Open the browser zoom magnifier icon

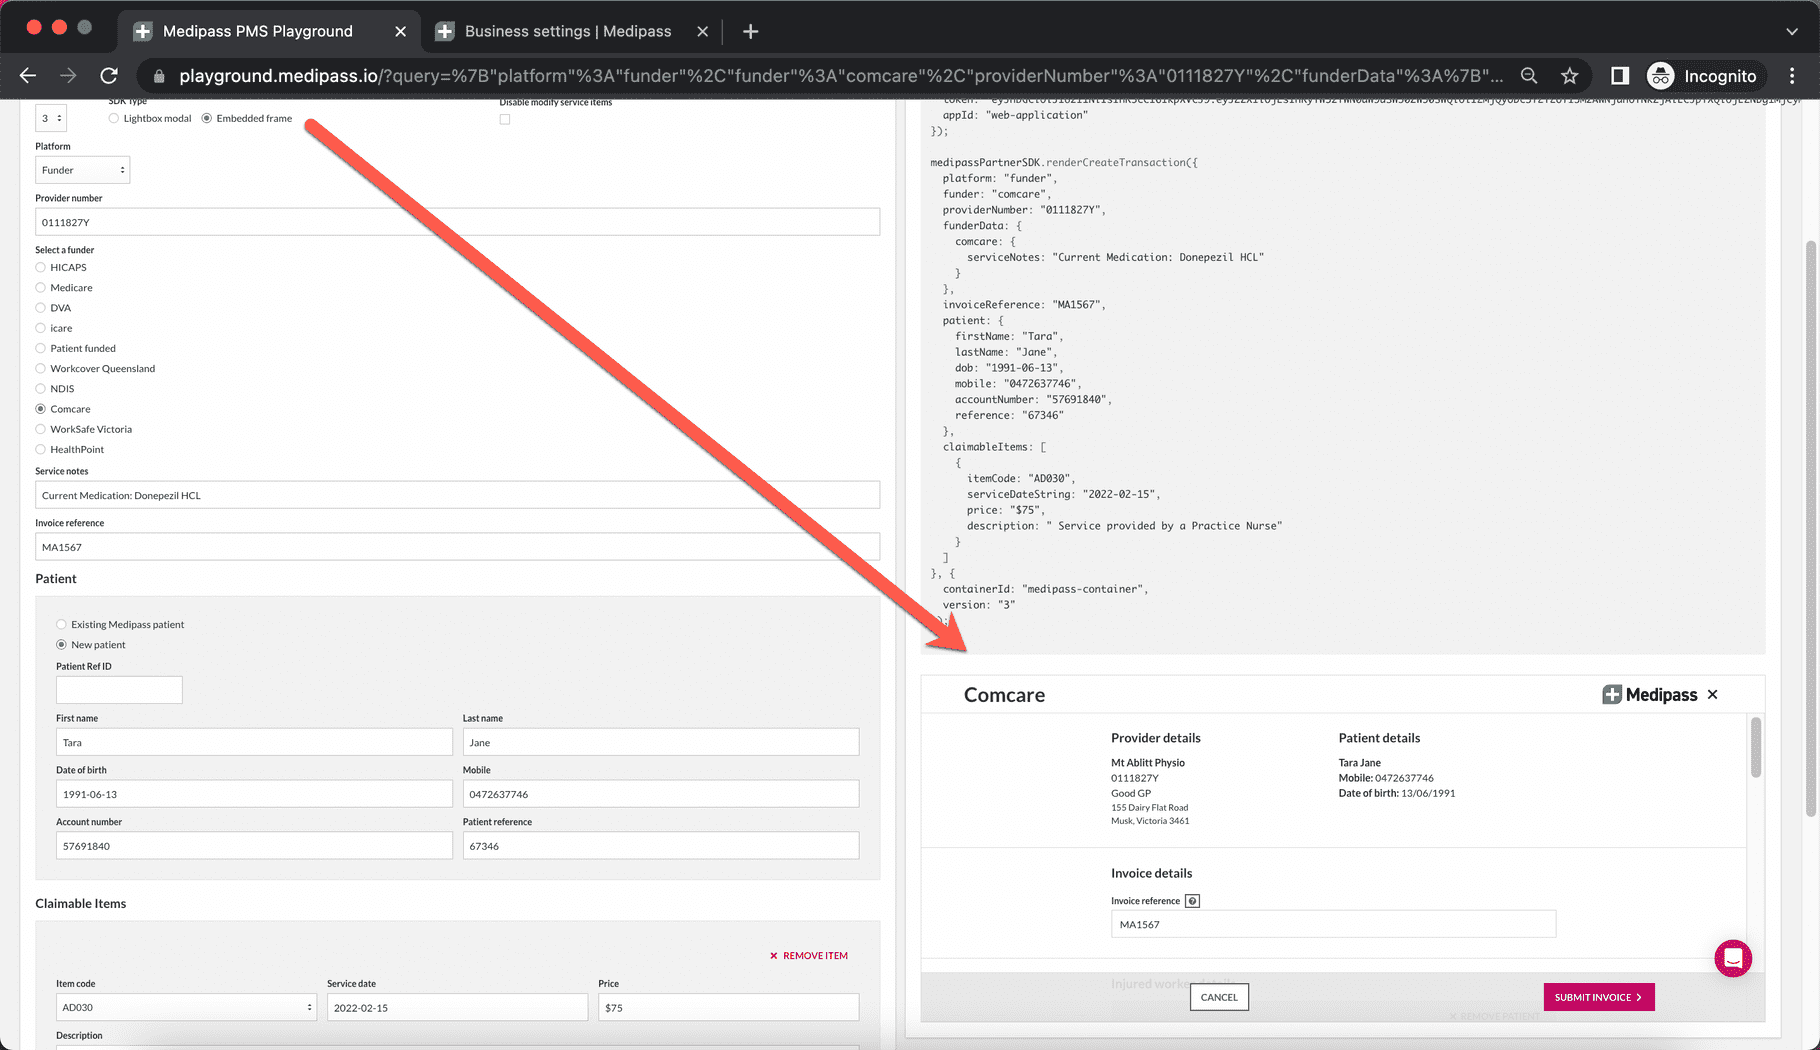tap(1529, 76)
